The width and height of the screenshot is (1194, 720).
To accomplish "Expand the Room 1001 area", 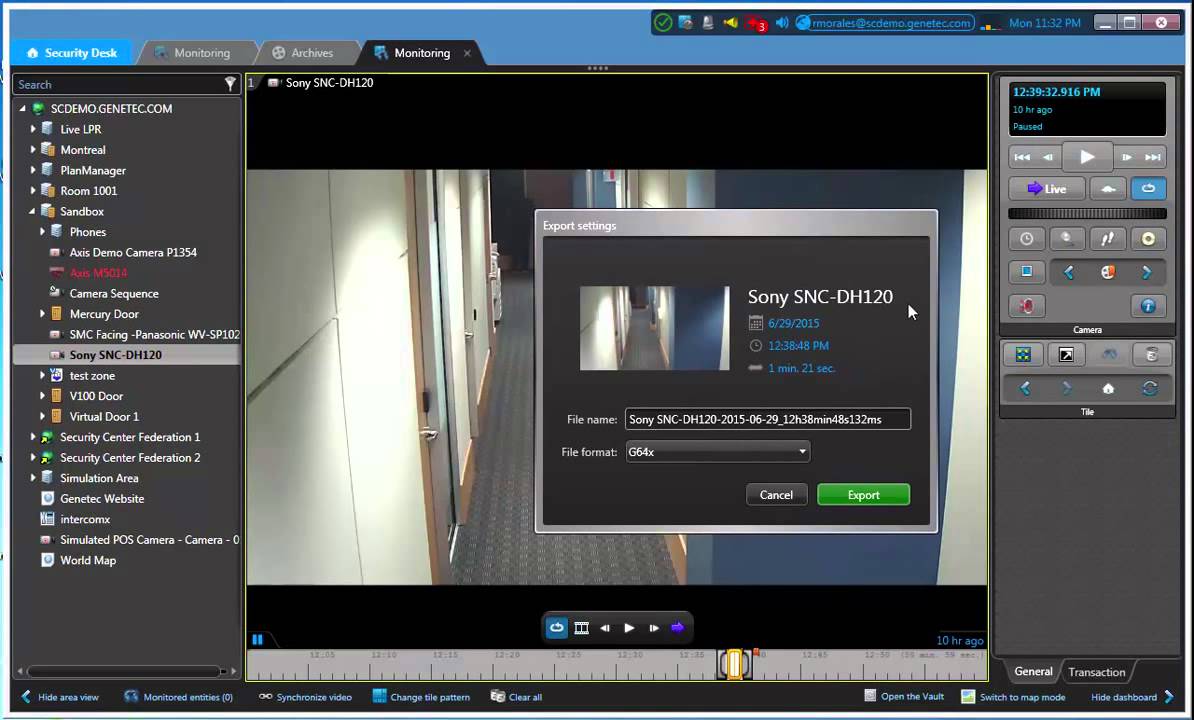I will [x=32, y=191].
